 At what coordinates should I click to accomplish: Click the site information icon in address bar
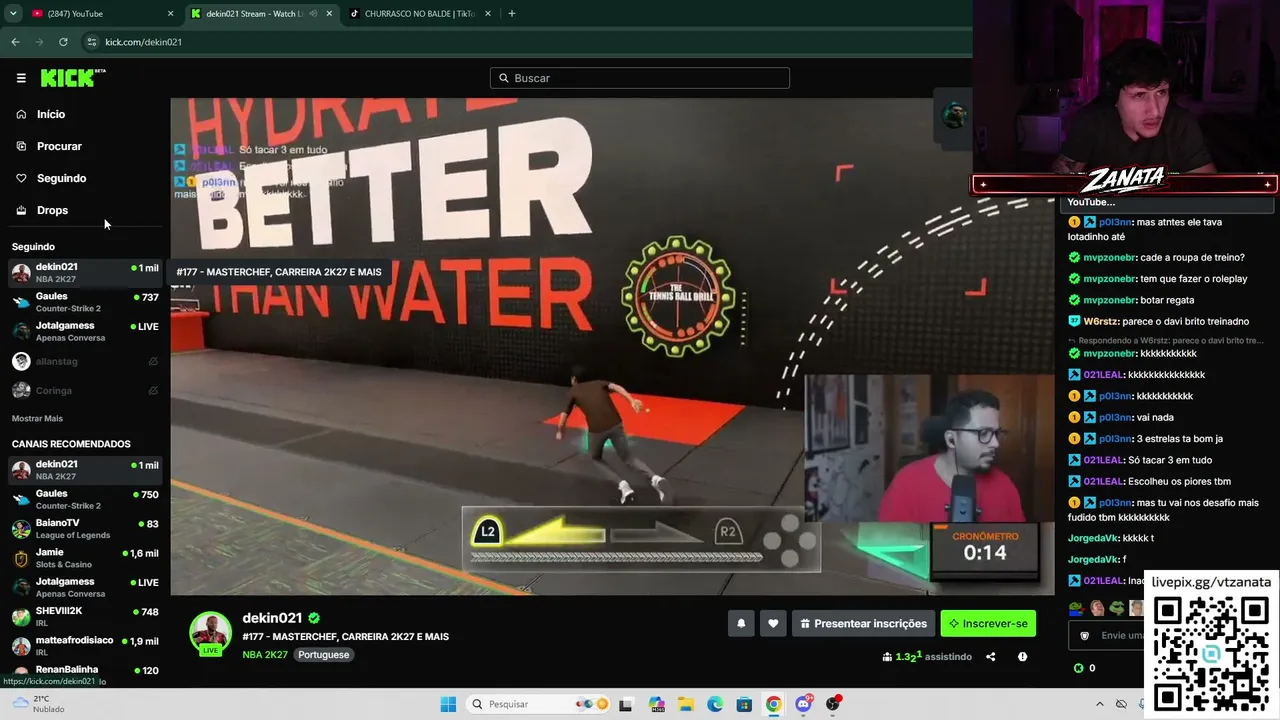(92, 42)
